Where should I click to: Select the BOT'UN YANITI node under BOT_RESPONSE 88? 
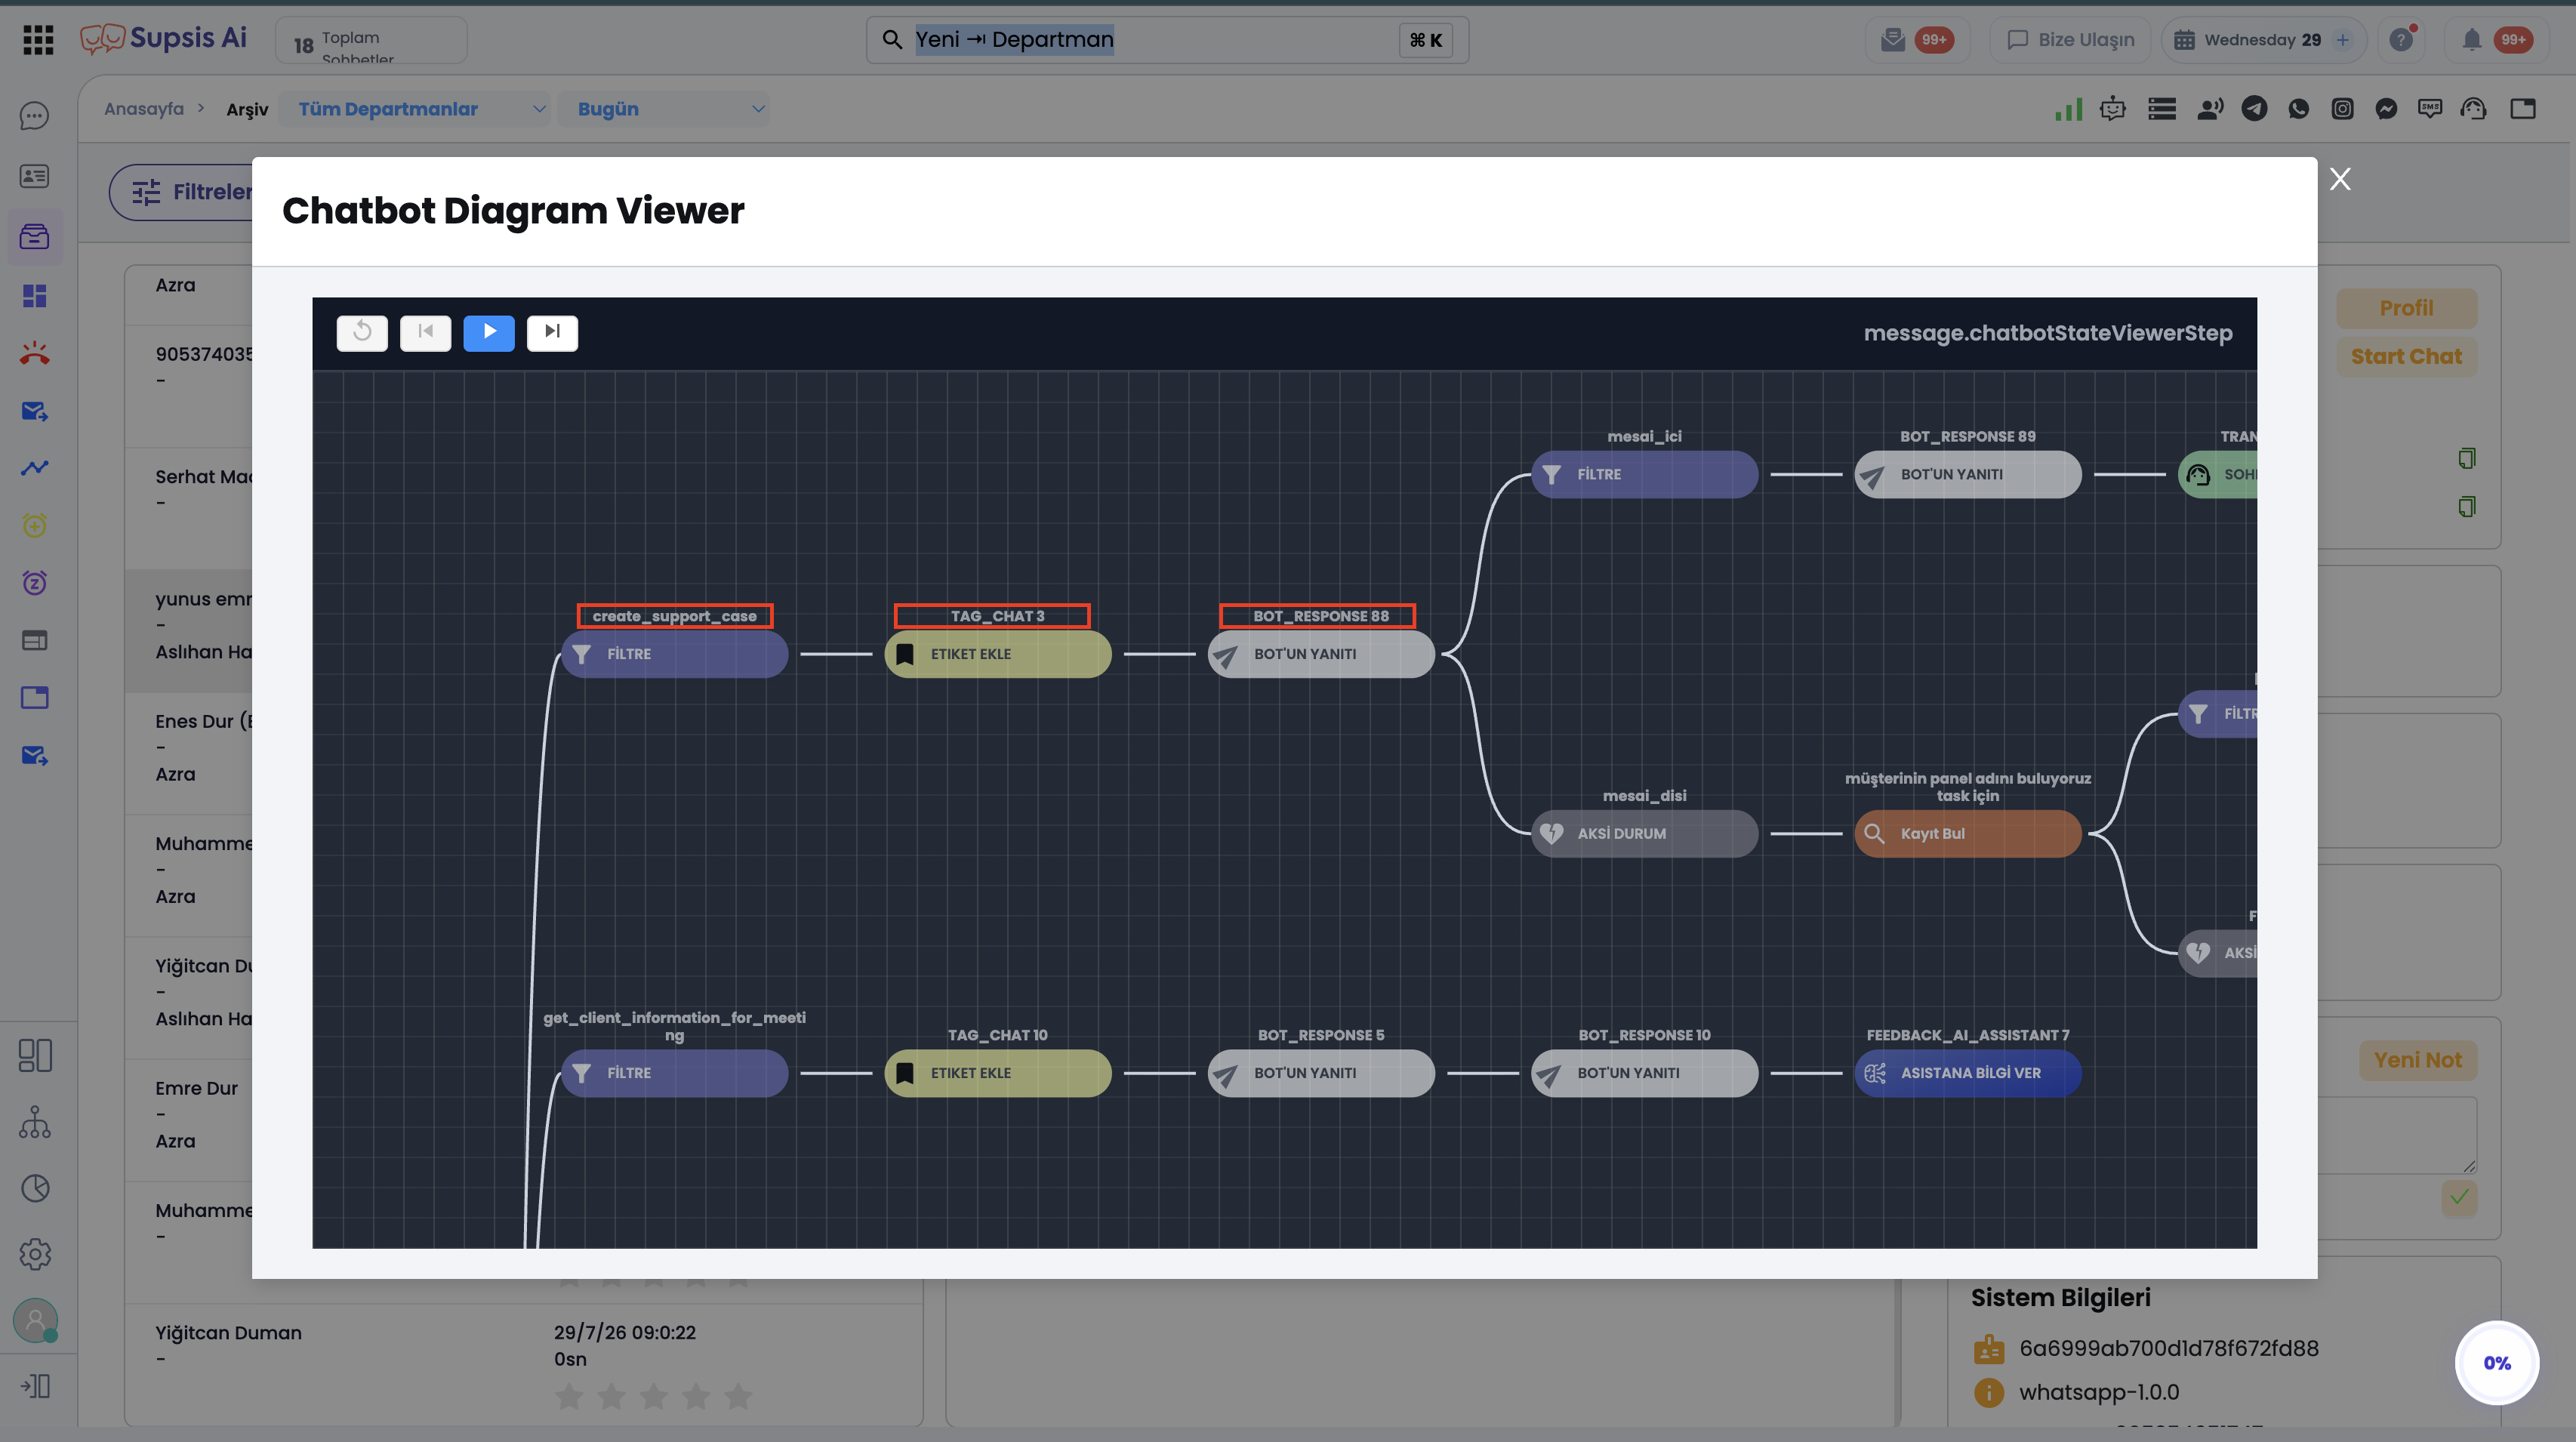click(x=1321, y=654)
